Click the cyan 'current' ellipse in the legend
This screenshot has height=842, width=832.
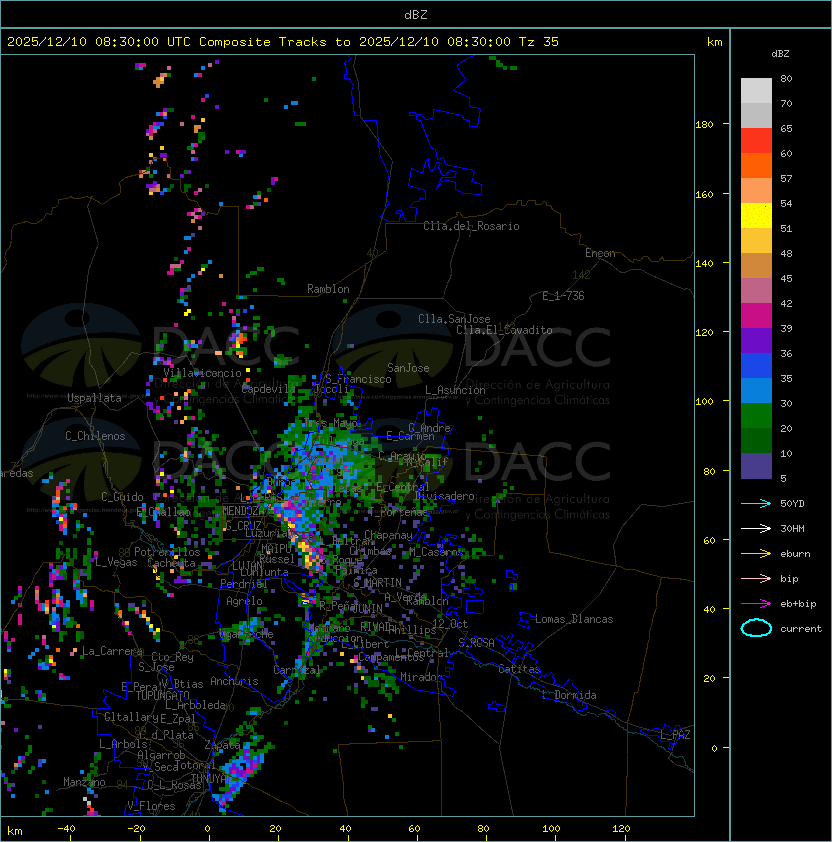click(756, 628)
